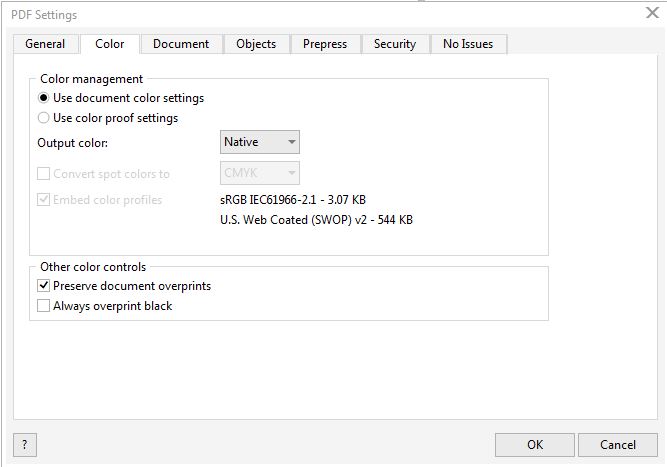Image resolution: width=667 pixels, height=467 pixels.
Task: Switch to the Prepress tab
Action: tap(325, 44)
